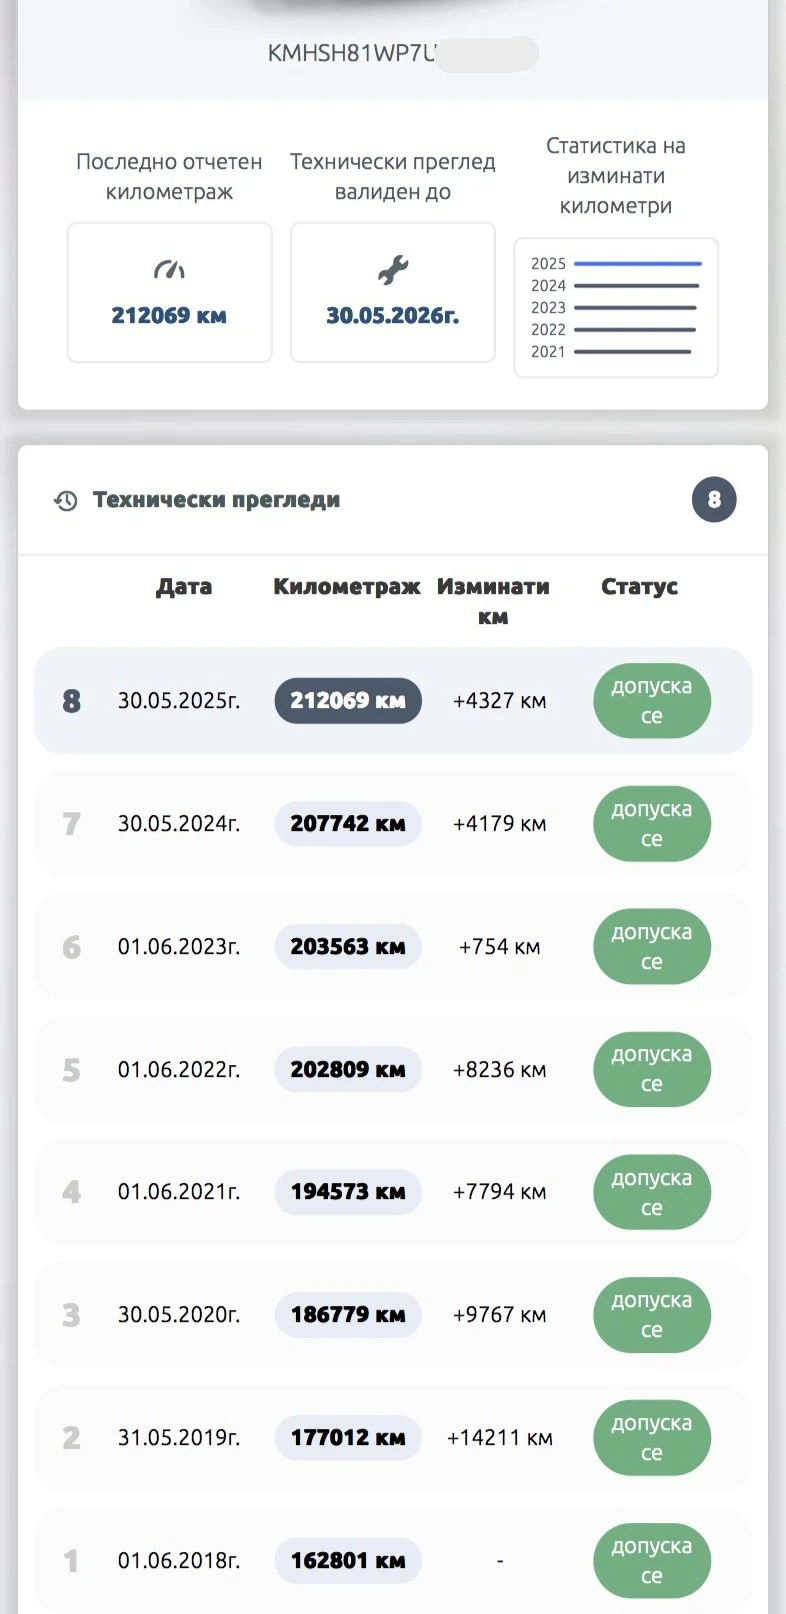This screenshot has height=1614, width=786.
Task: Click the history clock icon beside Технически прегледи
Action: 66,501
